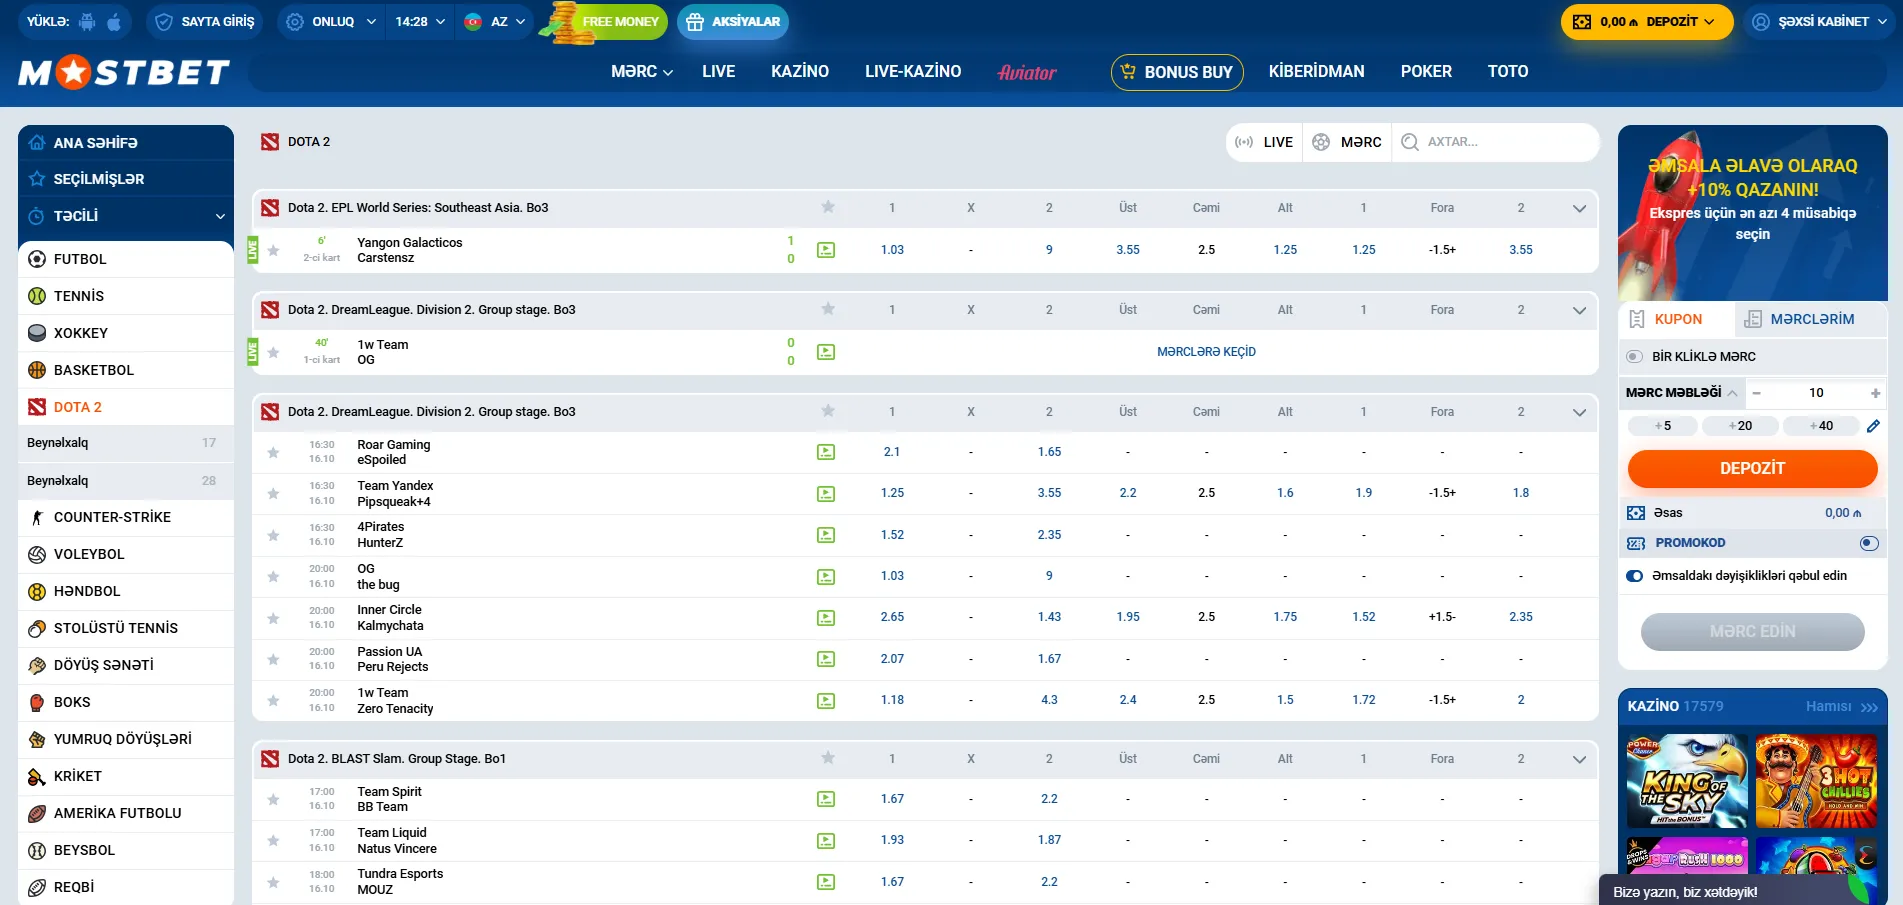This screenshot has height=905, width=1903.
Task: Toggle accepting odds changes switch
Action: click(x=1635, y=576)
